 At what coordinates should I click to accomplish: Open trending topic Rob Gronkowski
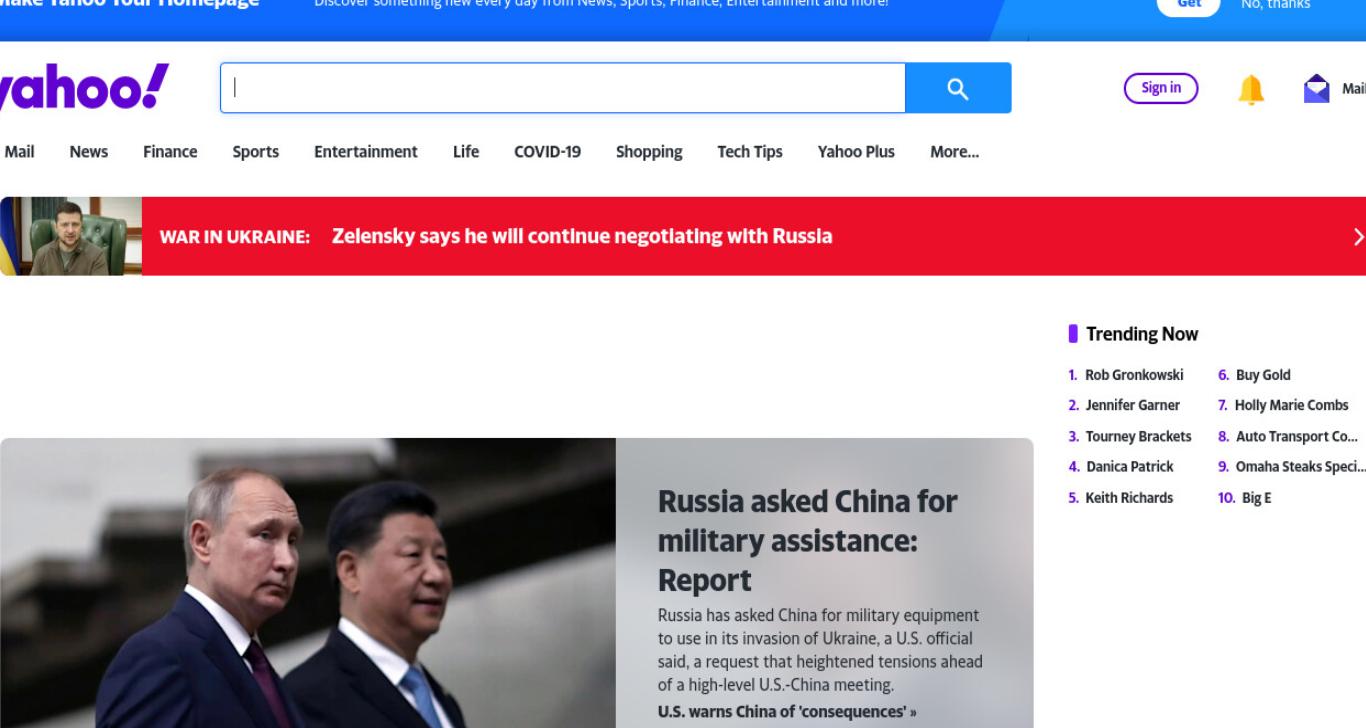[1134, 375]
